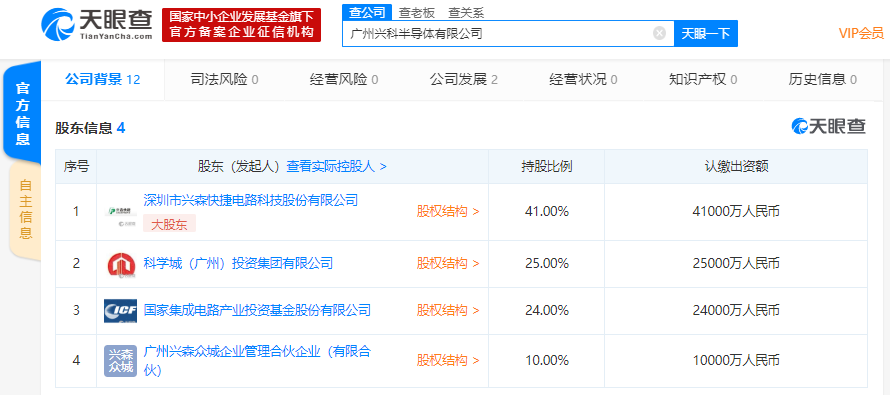
Task: Expand 股权结构 for 深圳市兴森快捷 row
Action: [448, 212]
